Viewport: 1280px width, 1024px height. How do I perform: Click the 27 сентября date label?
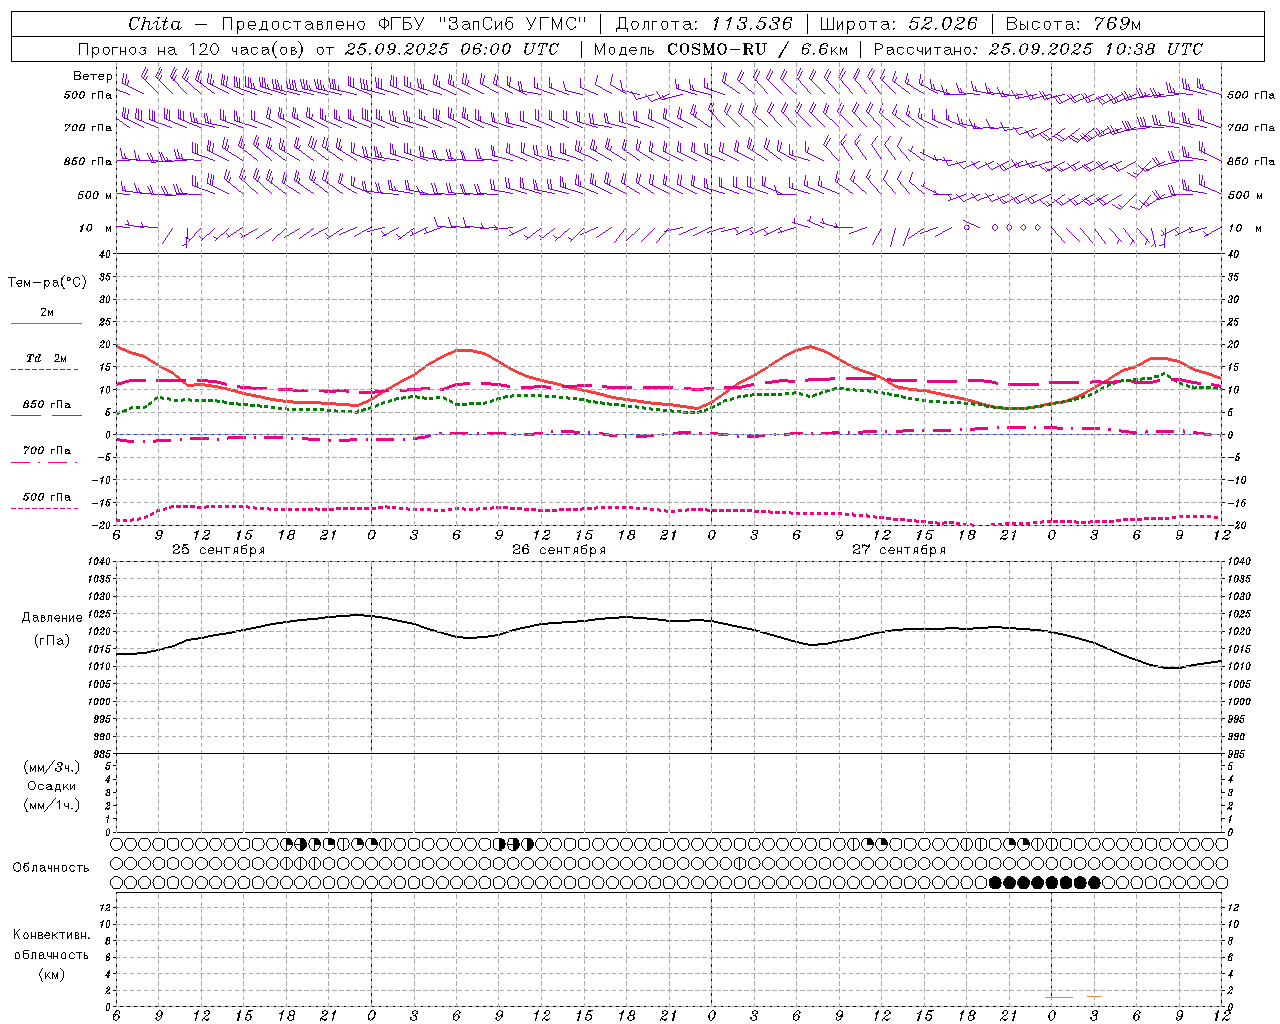click(x=899, y=550)
